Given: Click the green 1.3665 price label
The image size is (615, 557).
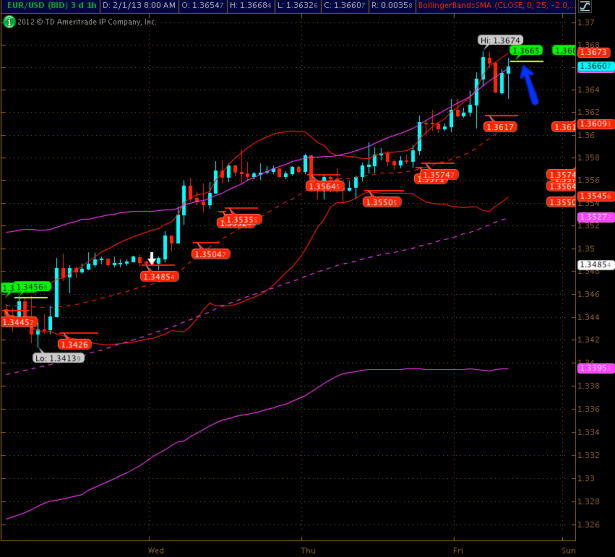Looking at the screenshot, I should point(526,50).
